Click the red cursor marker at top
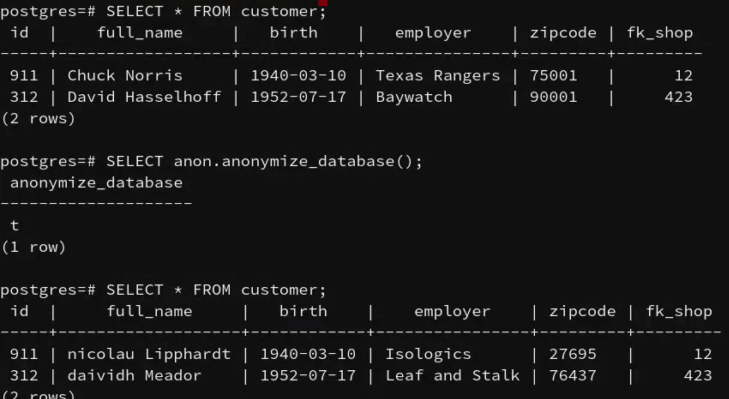 [323, 2]
